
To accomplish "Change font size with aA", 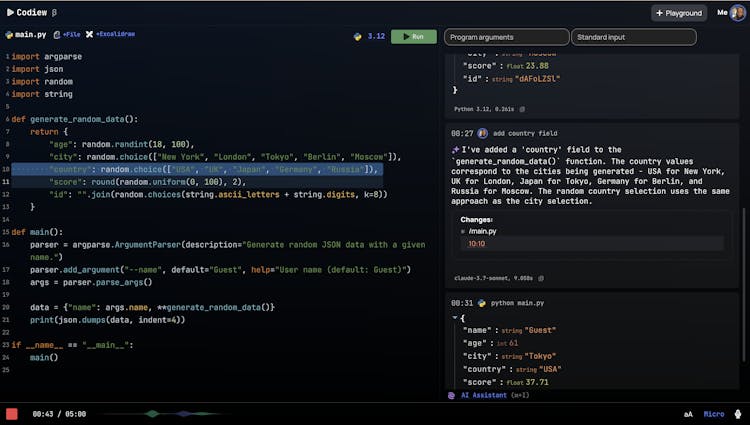I will coord(688,414).
